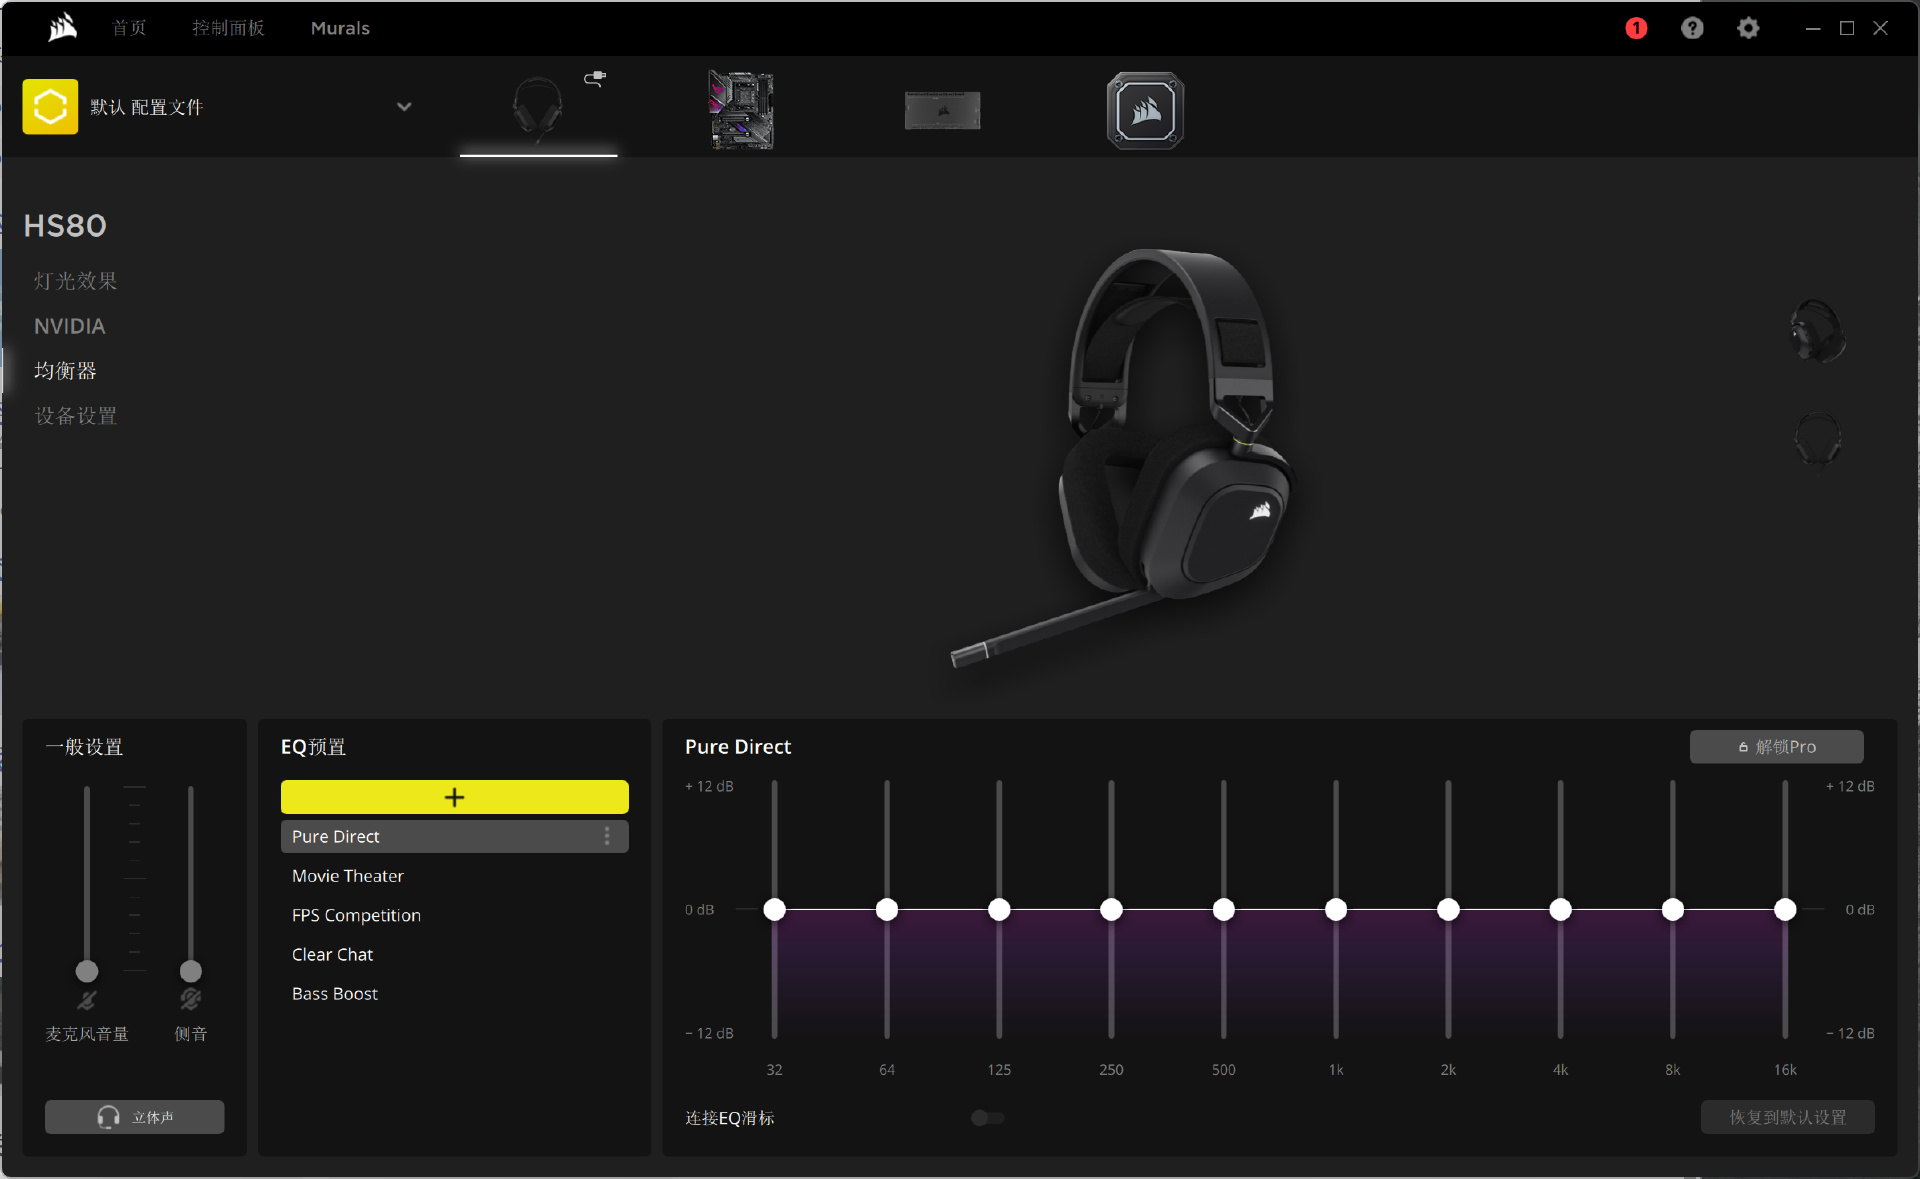Open the NVIDIA section in sidebar
The width and height of the screenshot is (1920, 1179).
tap(69, 326)
